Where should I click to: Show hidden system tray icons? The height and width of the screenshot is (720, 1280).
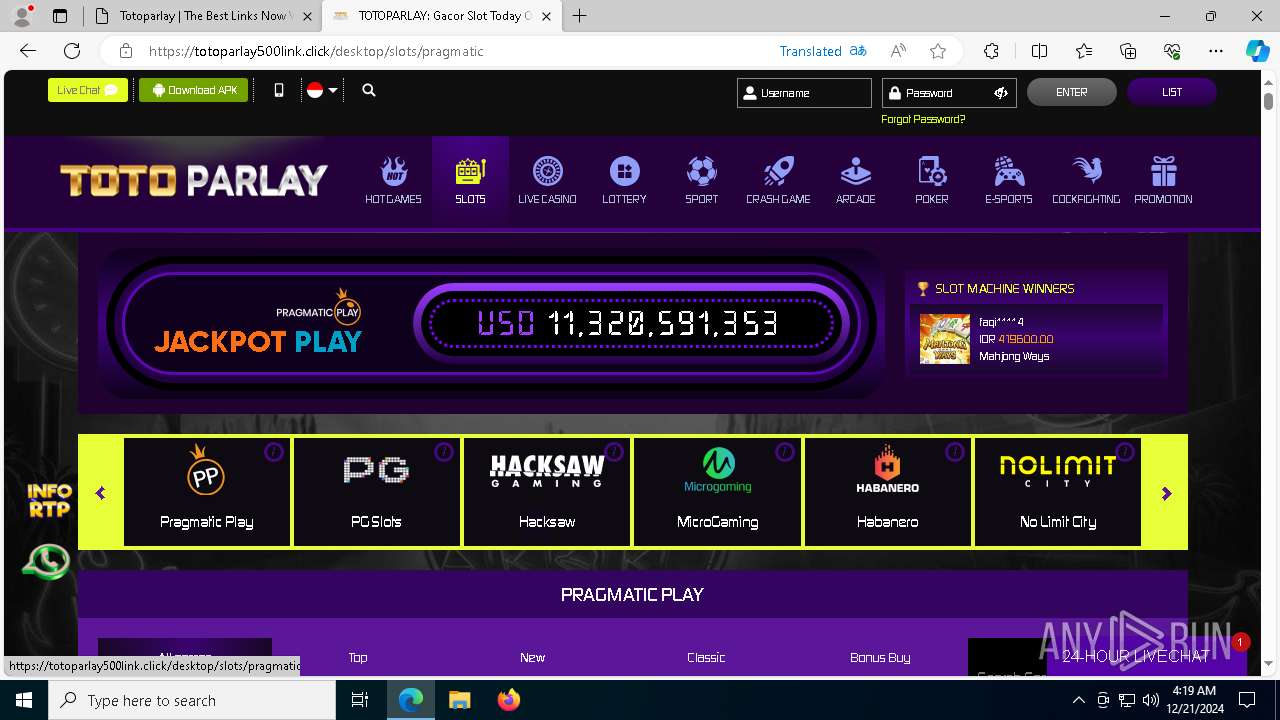click(1078, 700)
